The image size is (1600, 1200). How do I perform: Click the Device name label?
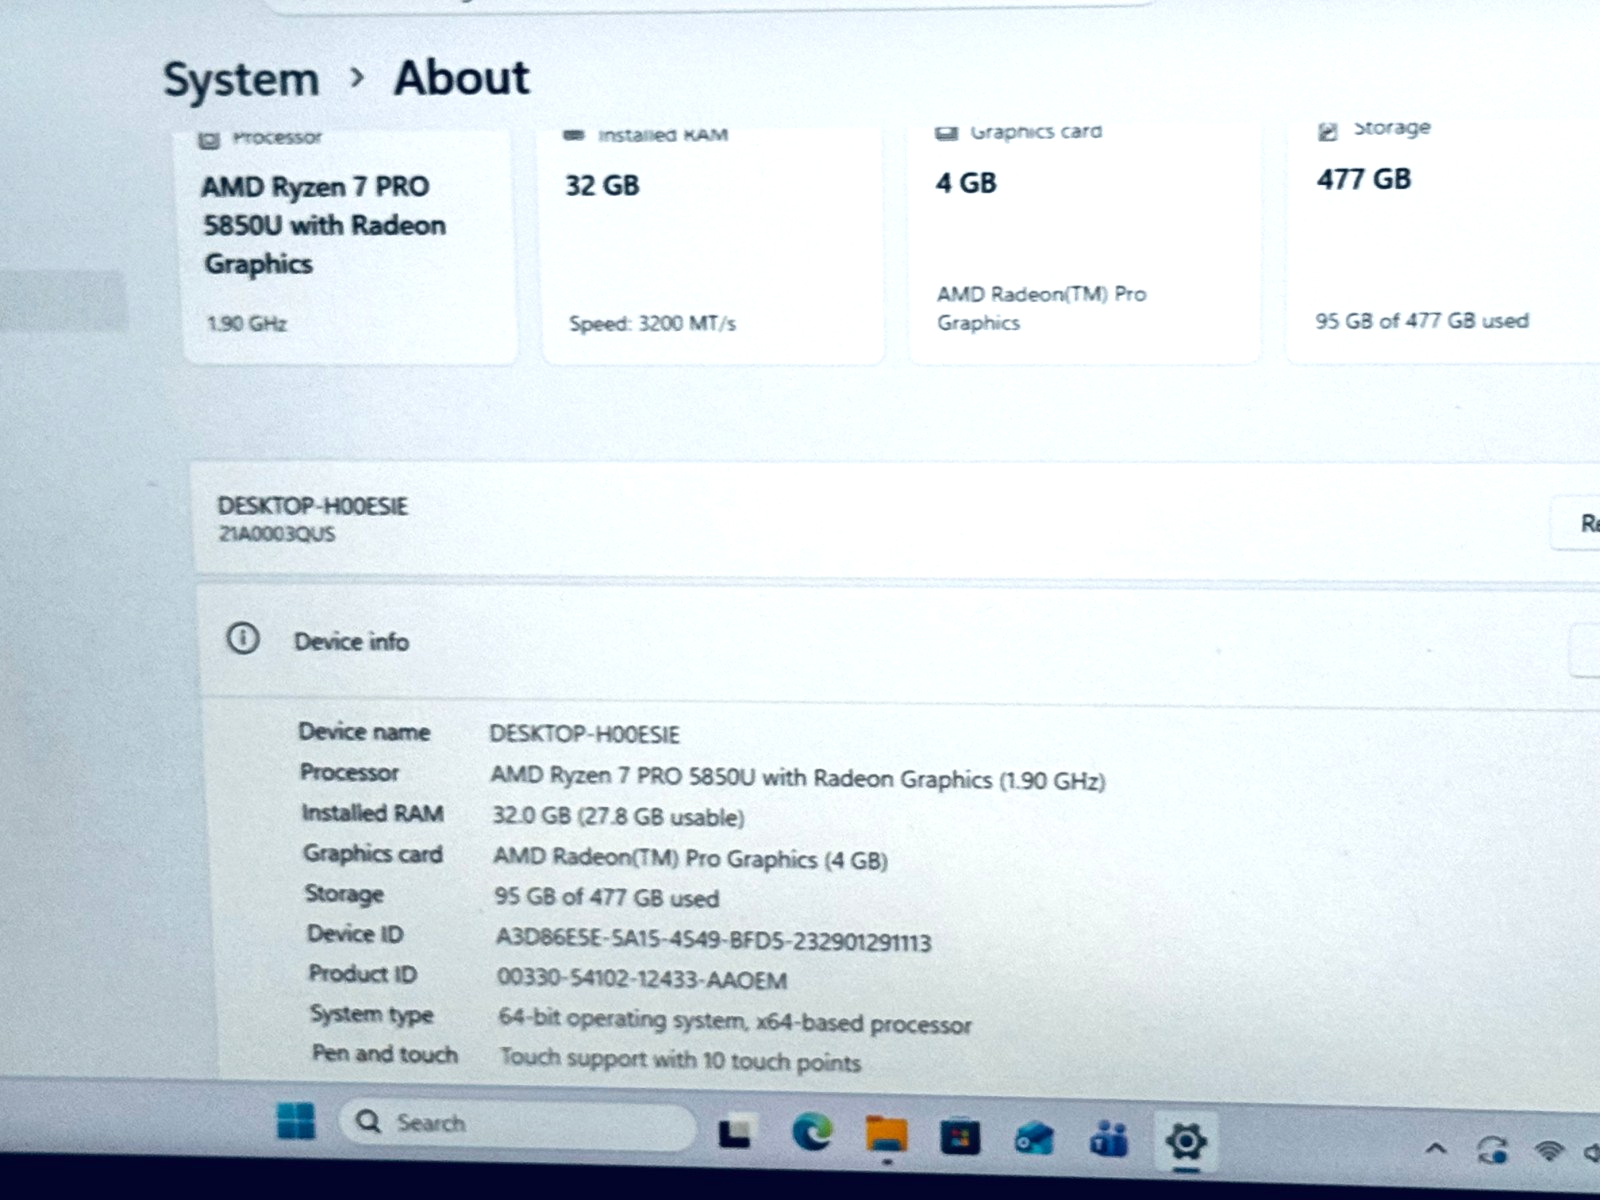(364, 732)
